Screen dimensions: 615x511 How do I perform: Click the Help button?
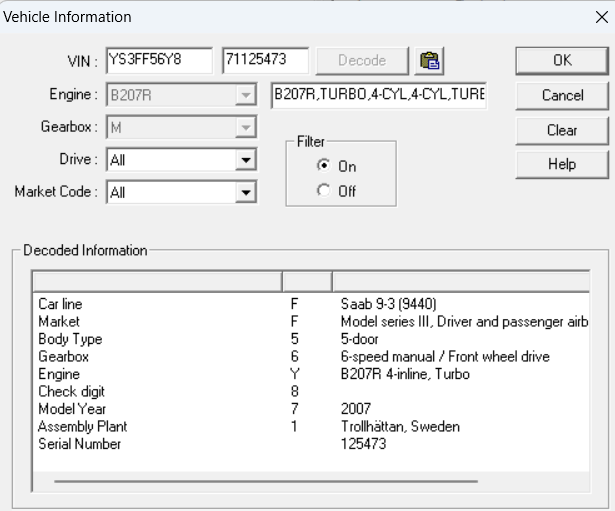(x=562, y=164)
